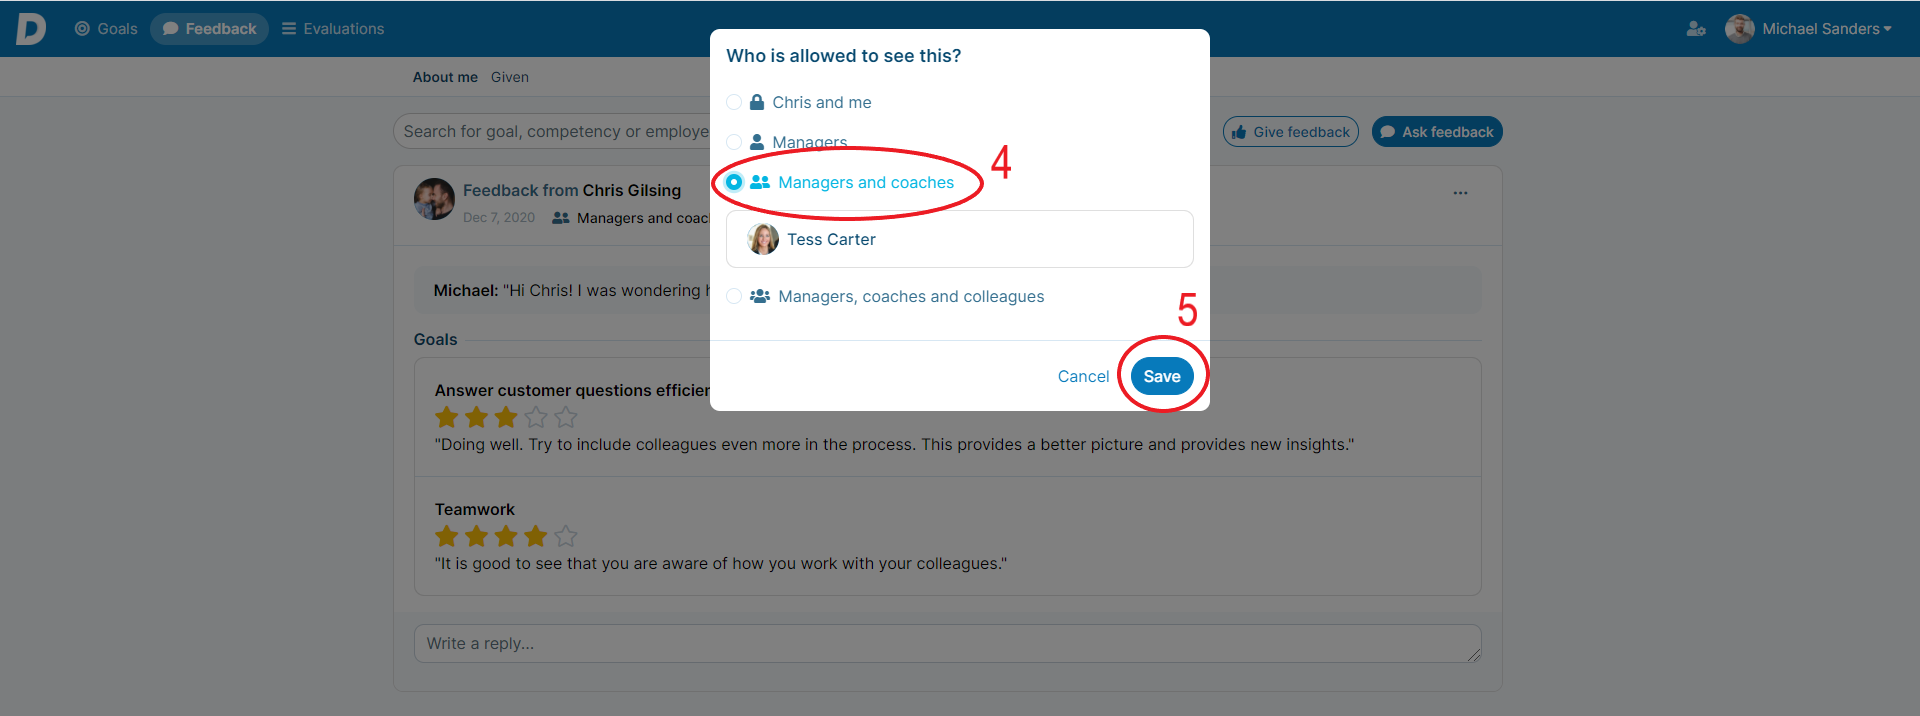This screenshot has height=716, width=1920.
Task: Open the Goals menu item
Action: click(106, 29)
